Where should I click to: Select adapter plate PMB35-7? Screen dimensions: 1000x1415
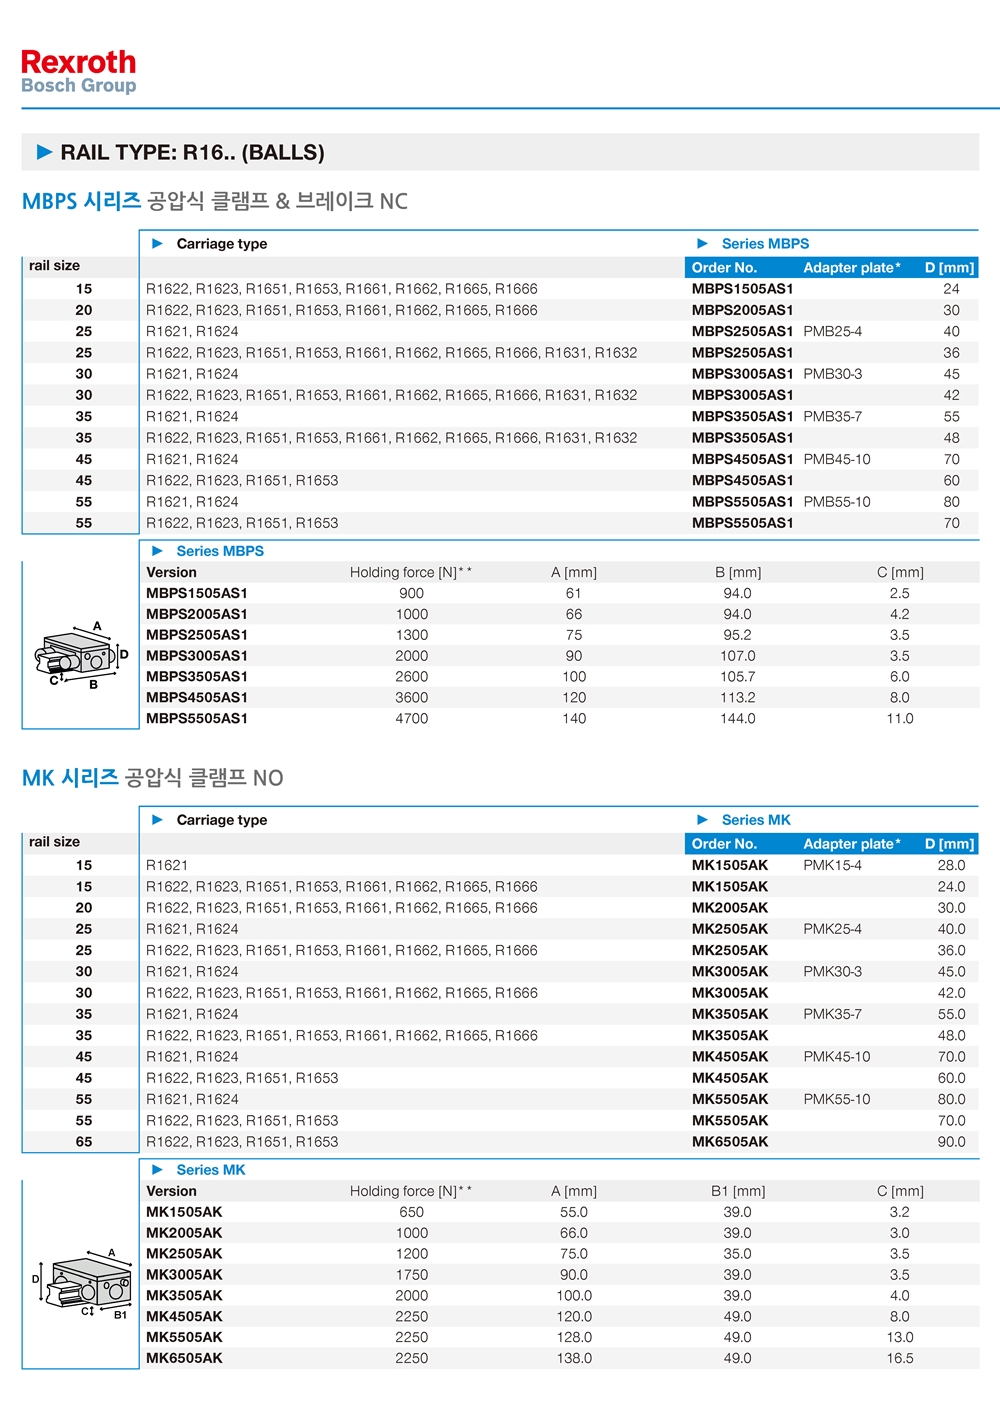(832, 416)
